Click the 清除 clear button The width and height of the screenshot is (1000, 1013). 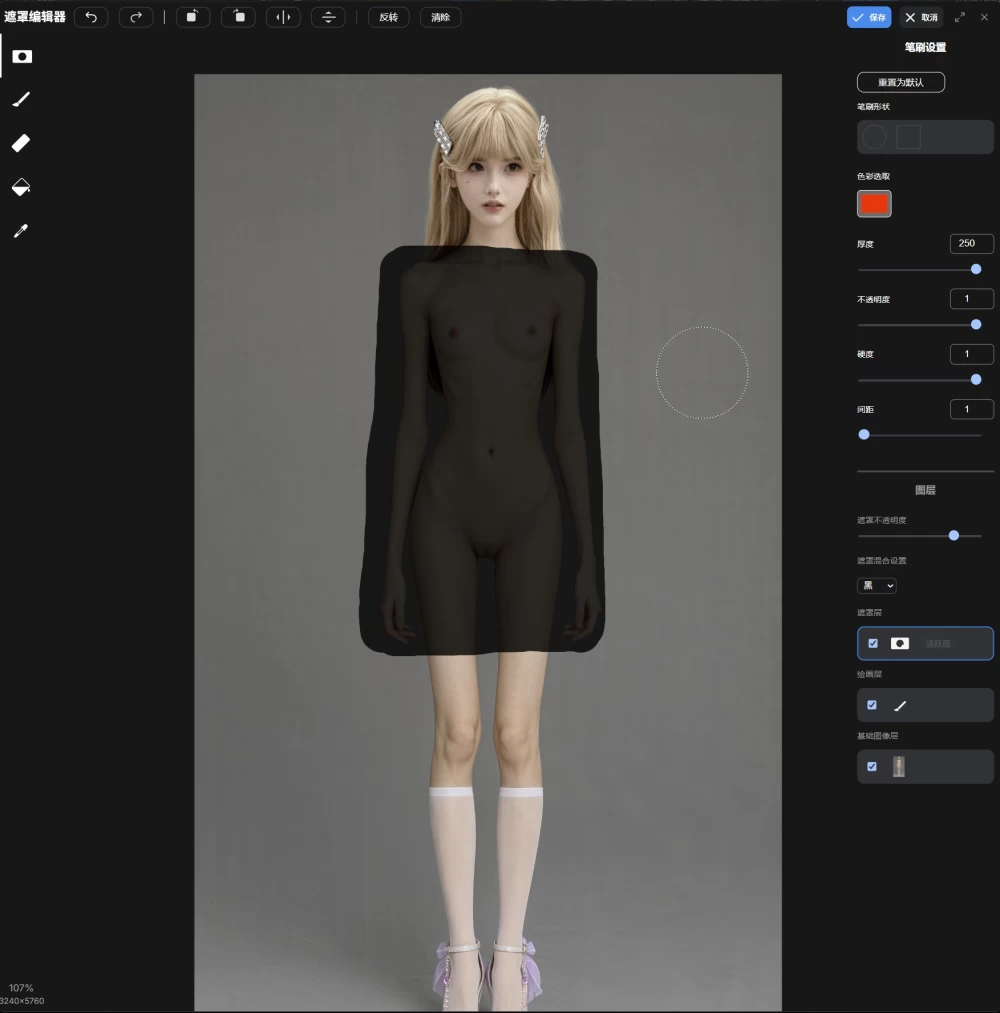click(x=441, y=17)
